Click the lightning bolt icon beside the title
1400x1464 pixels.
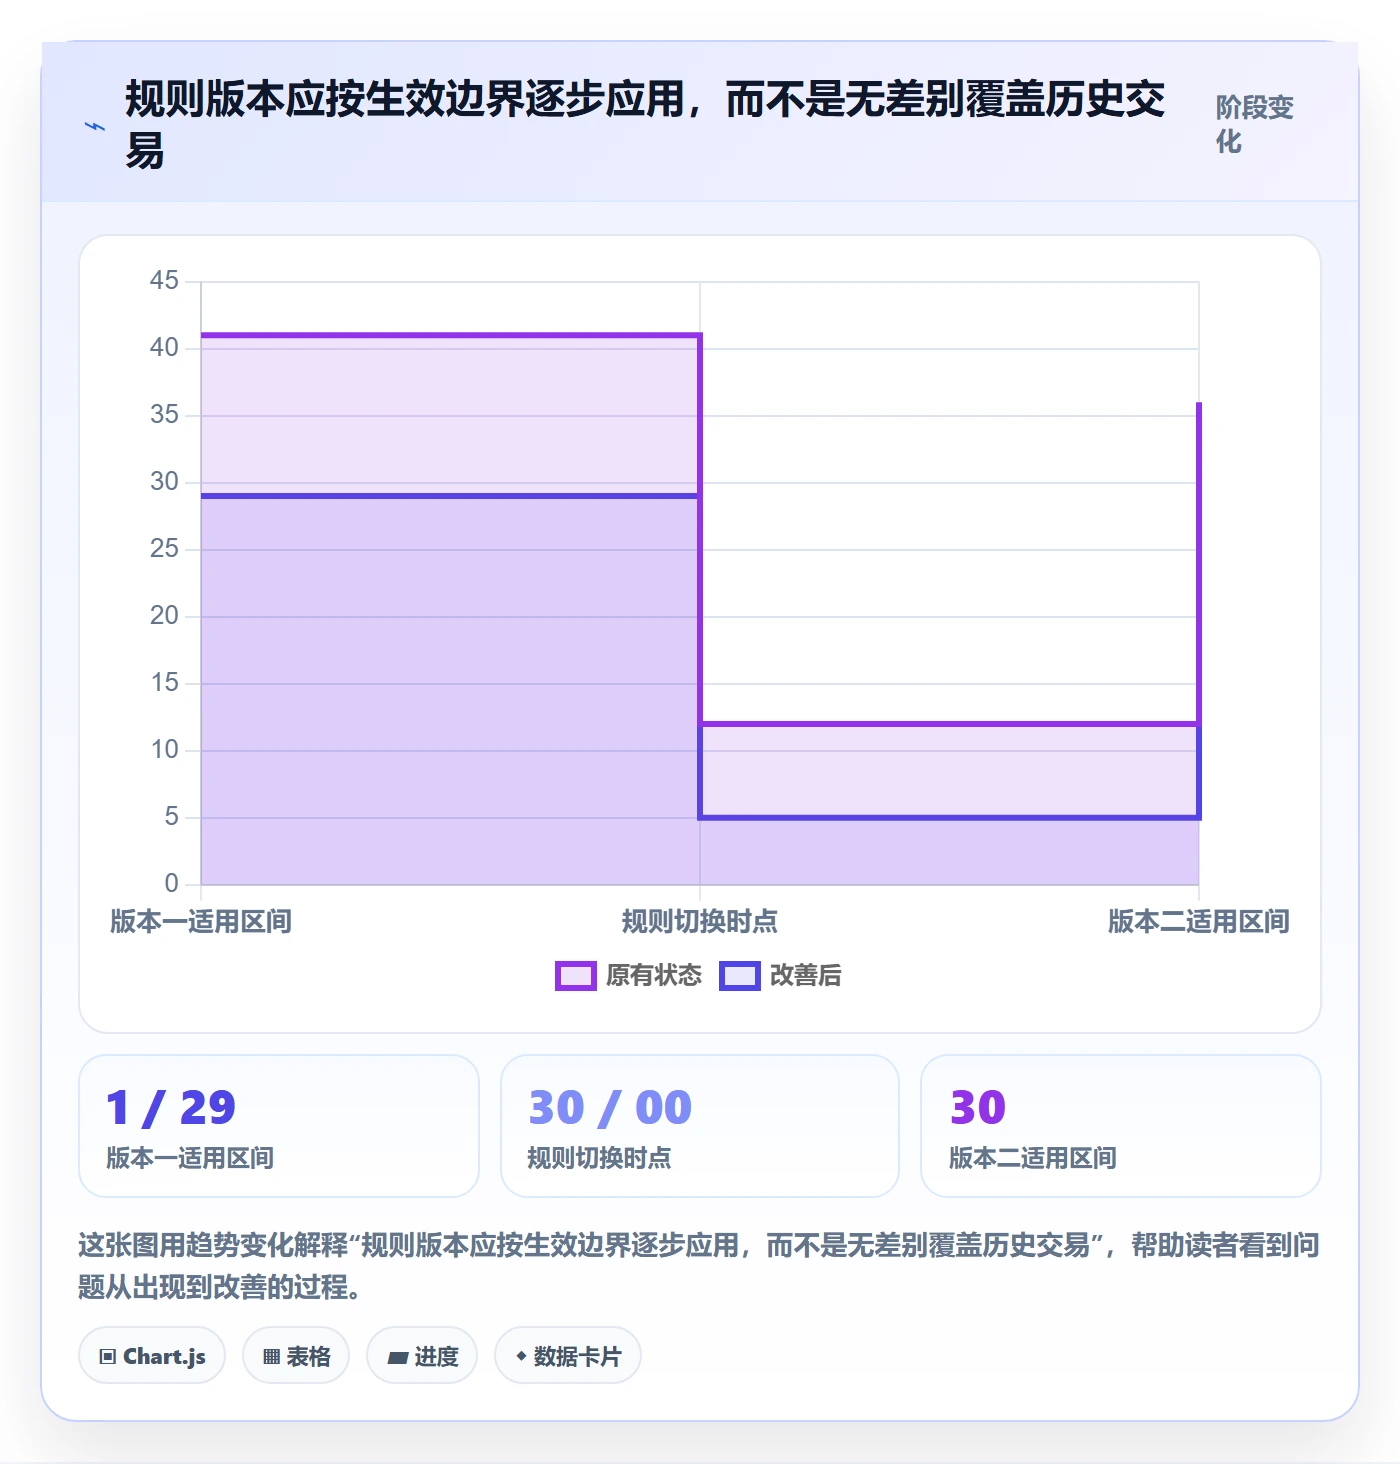coord(94,127)
